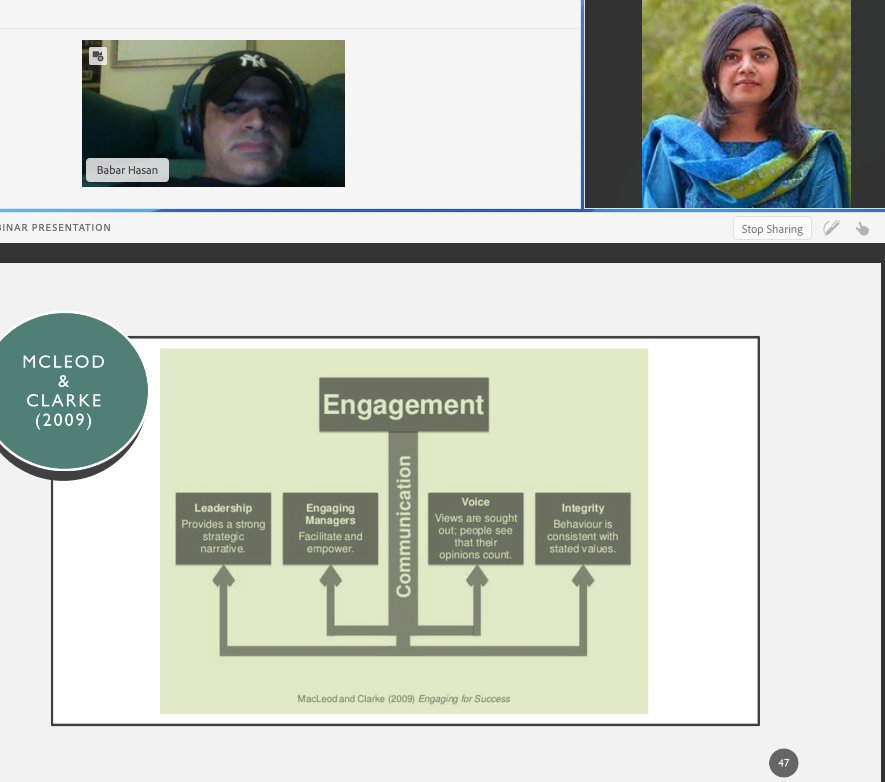Click the BINAR PRESENTATION pod title
This screenshot has height=782, width=885.
(x=55, y=227)
